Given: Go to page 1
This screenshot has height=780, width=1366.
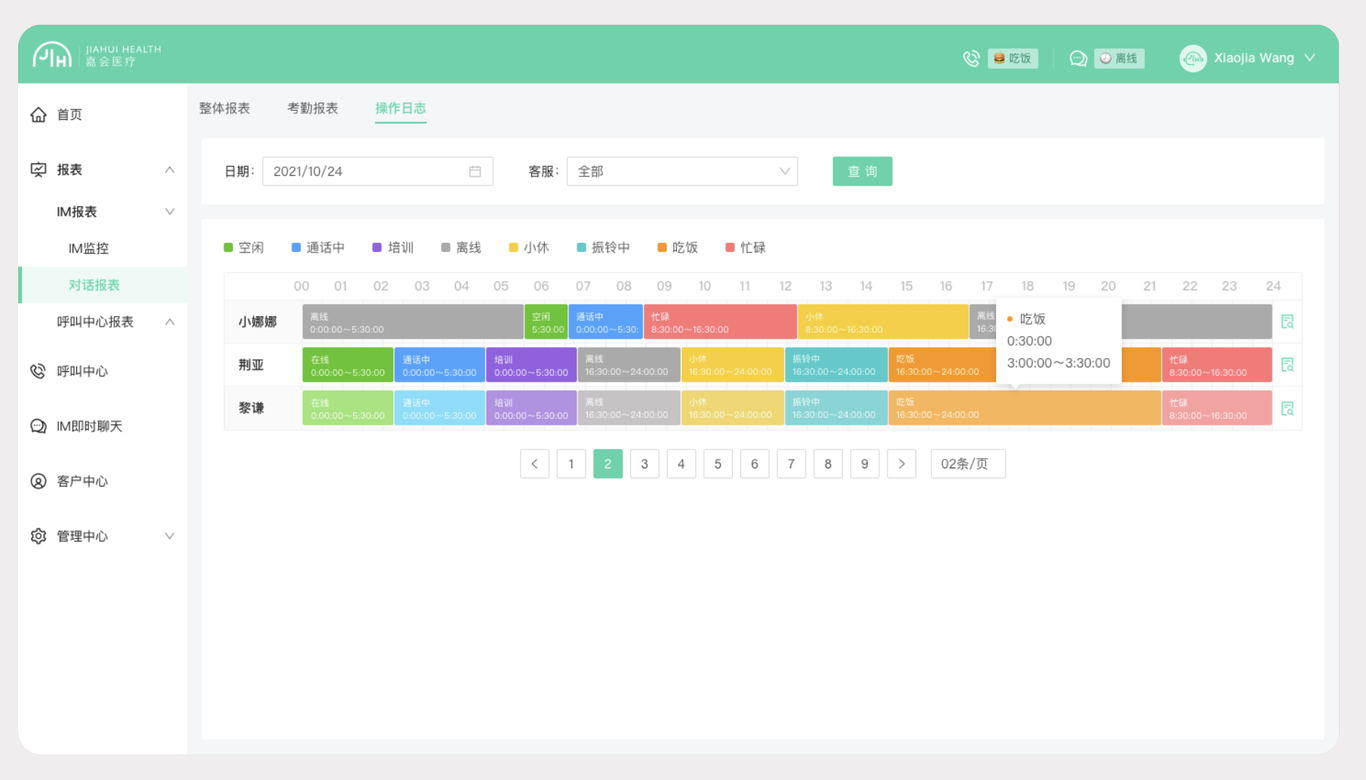Looking at the screenshot, I should click(x=571, y=464).
